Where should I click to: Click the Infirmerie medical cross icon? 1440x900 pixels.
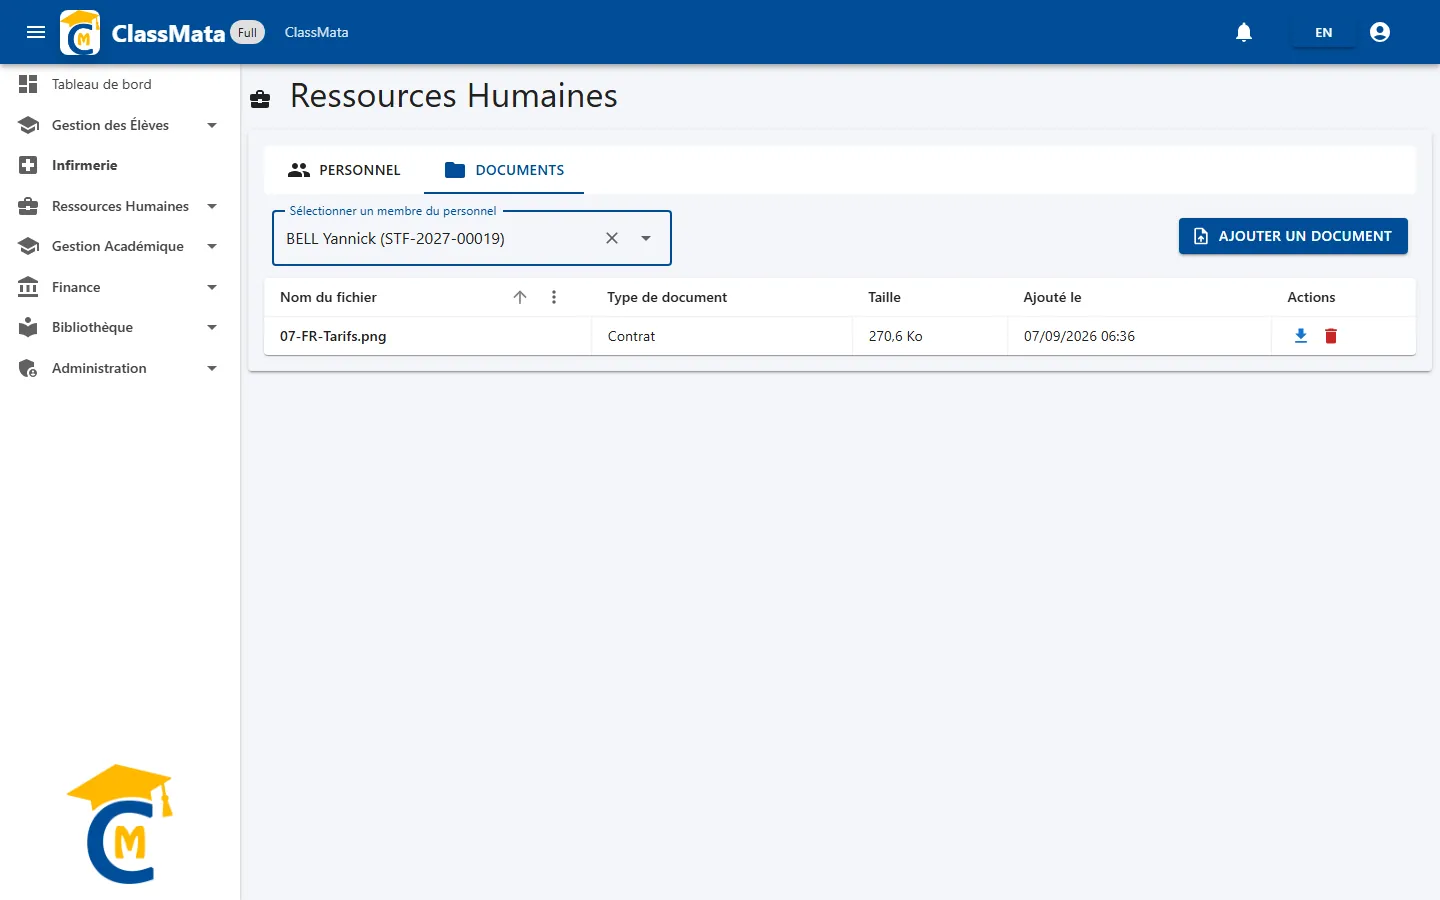point(28,165)
